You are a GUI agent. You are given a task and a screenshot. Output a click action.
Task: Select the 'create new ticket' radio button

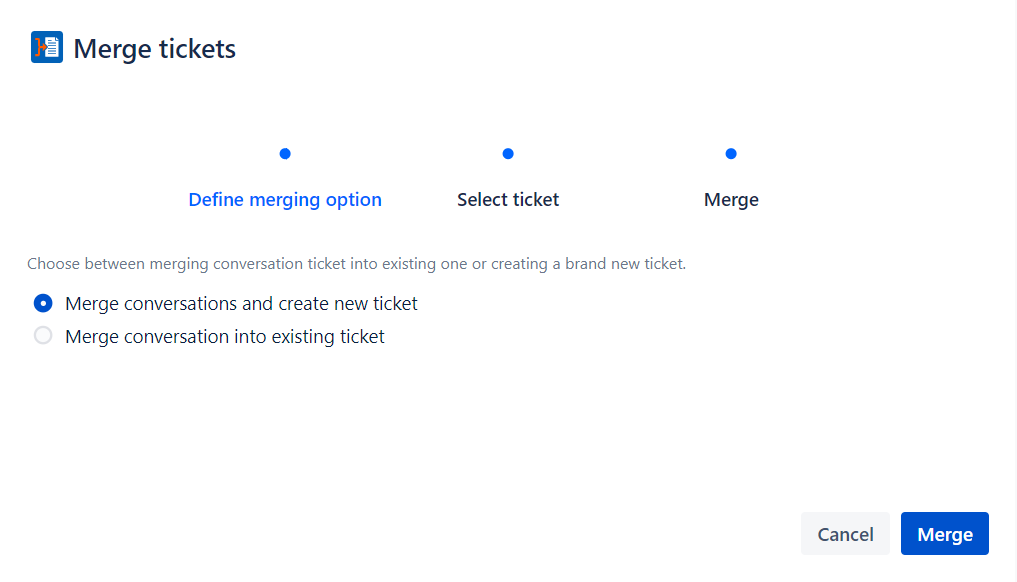point(43,303)
